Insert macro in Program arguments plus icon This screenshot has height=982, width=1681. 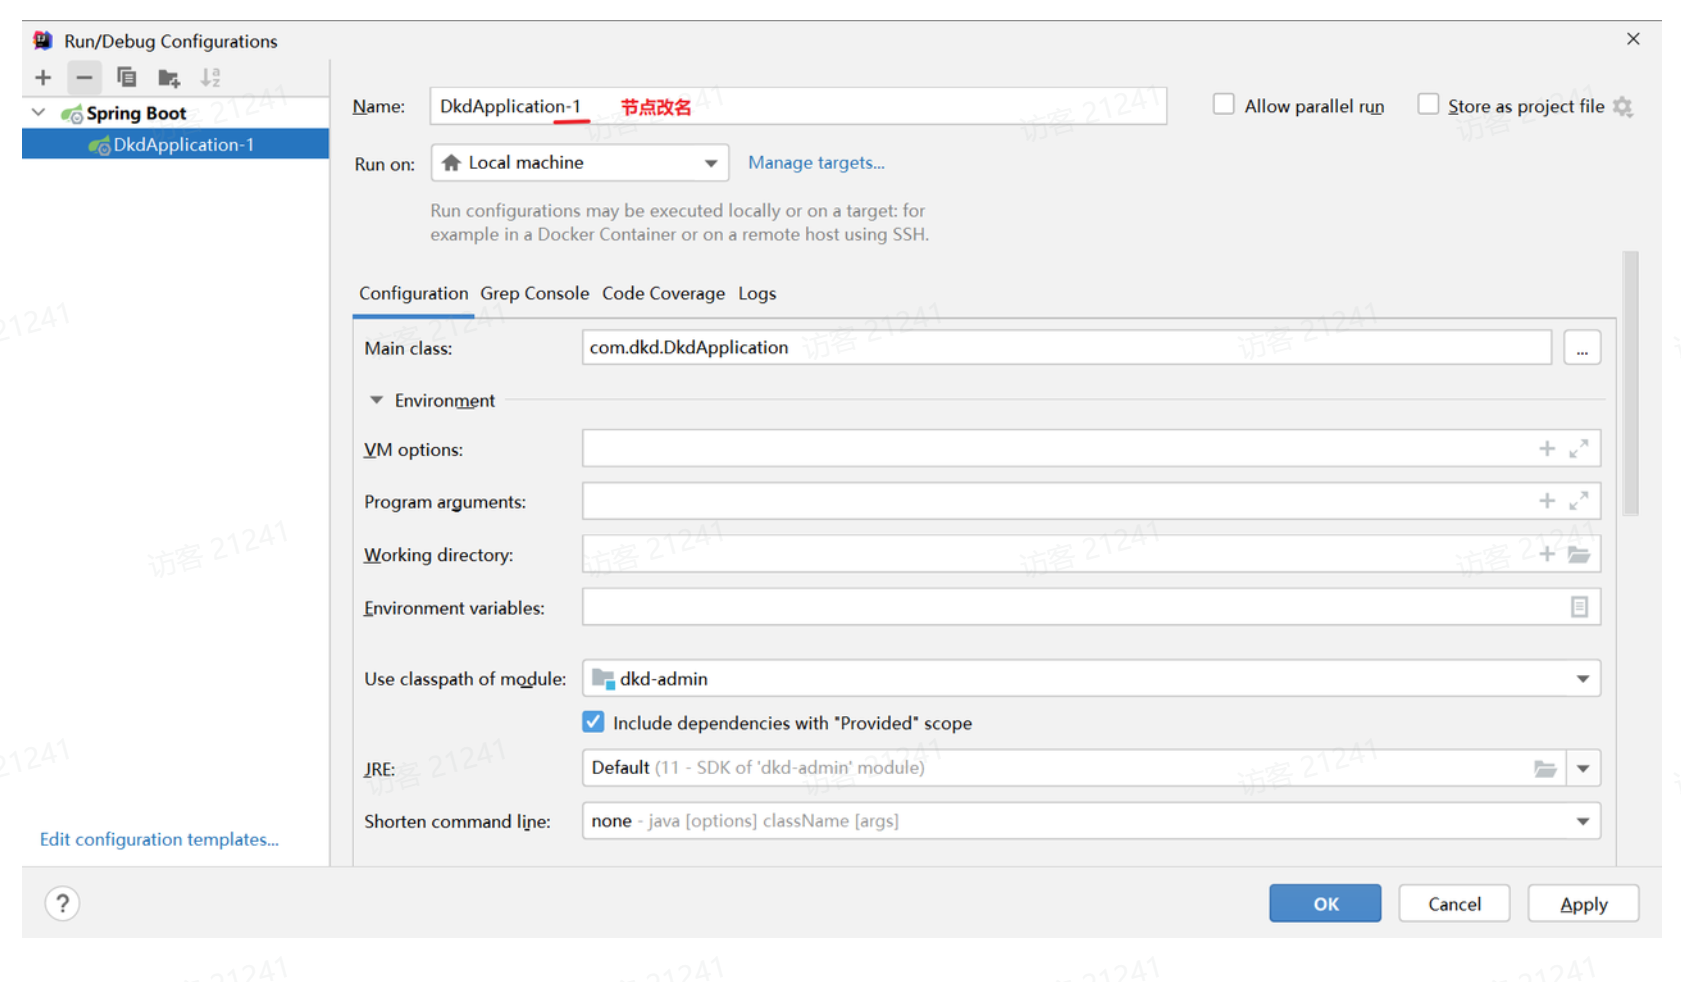(x=1547, y=501)
